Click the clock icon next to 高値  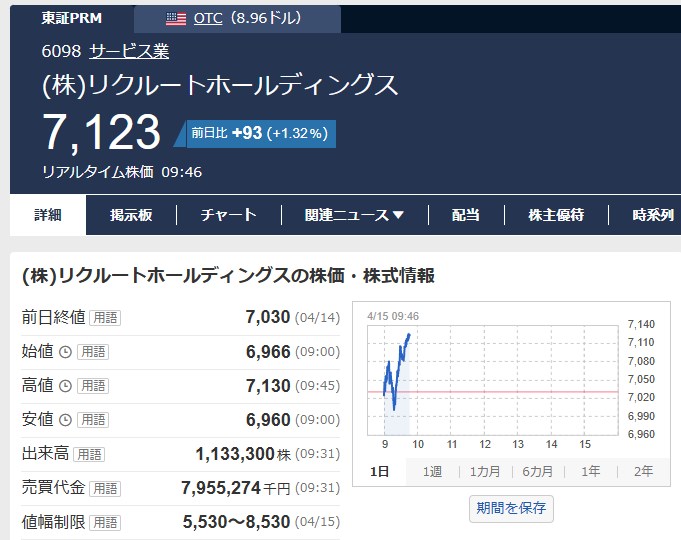tap(65, 386)
